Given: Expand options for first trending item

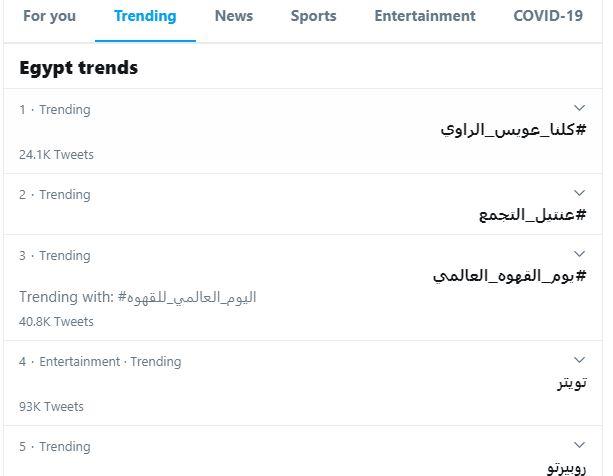Looking at the screenshot, I should click(x=579, y=107).
